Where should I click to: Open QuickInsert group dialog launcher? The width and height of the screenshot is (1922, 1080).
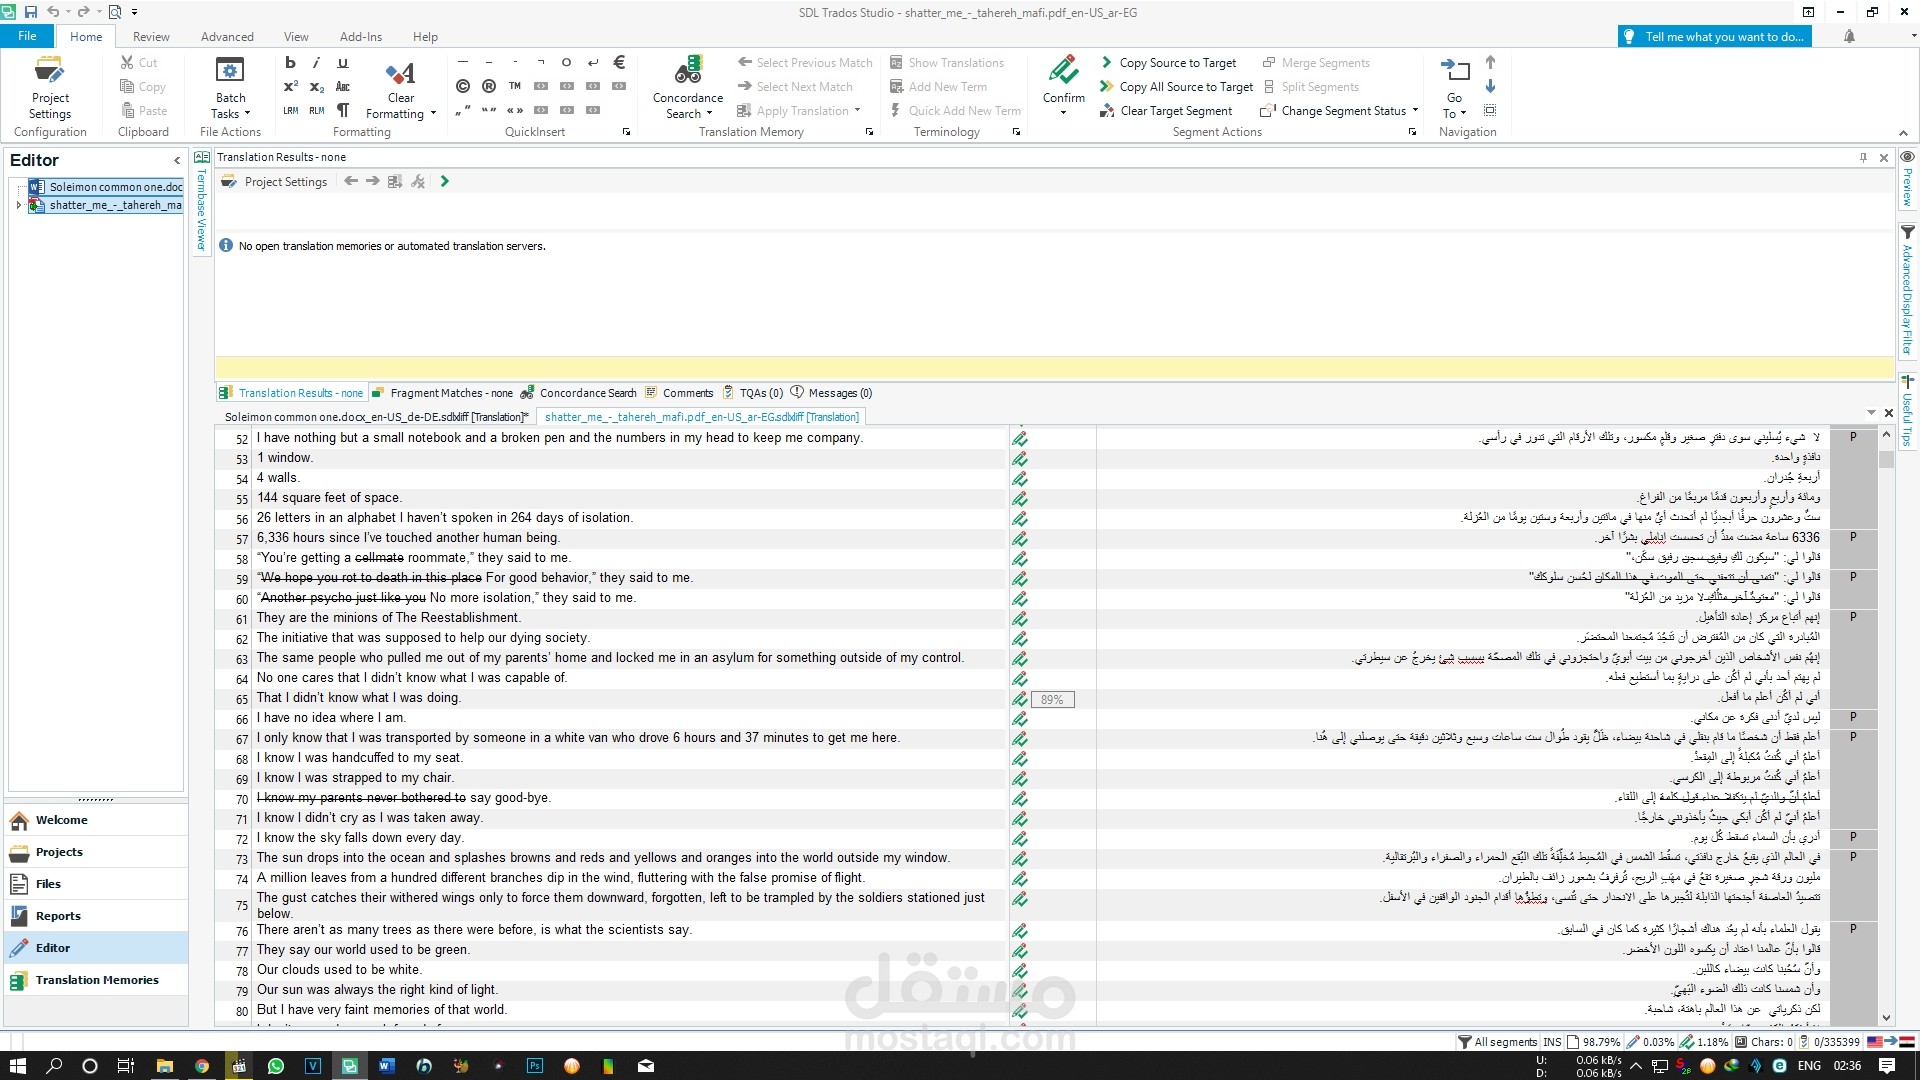point(626,132)
